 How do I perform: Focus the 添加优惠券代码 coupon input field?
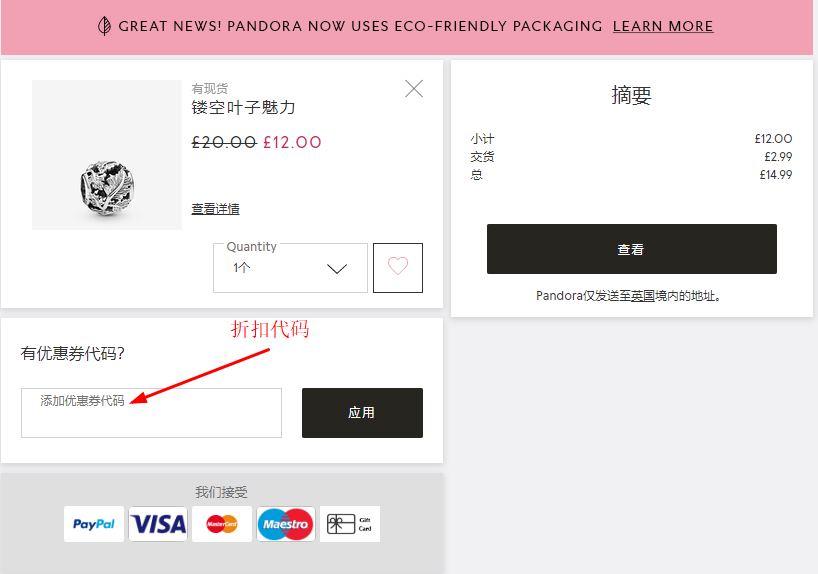tap(151, 413)
